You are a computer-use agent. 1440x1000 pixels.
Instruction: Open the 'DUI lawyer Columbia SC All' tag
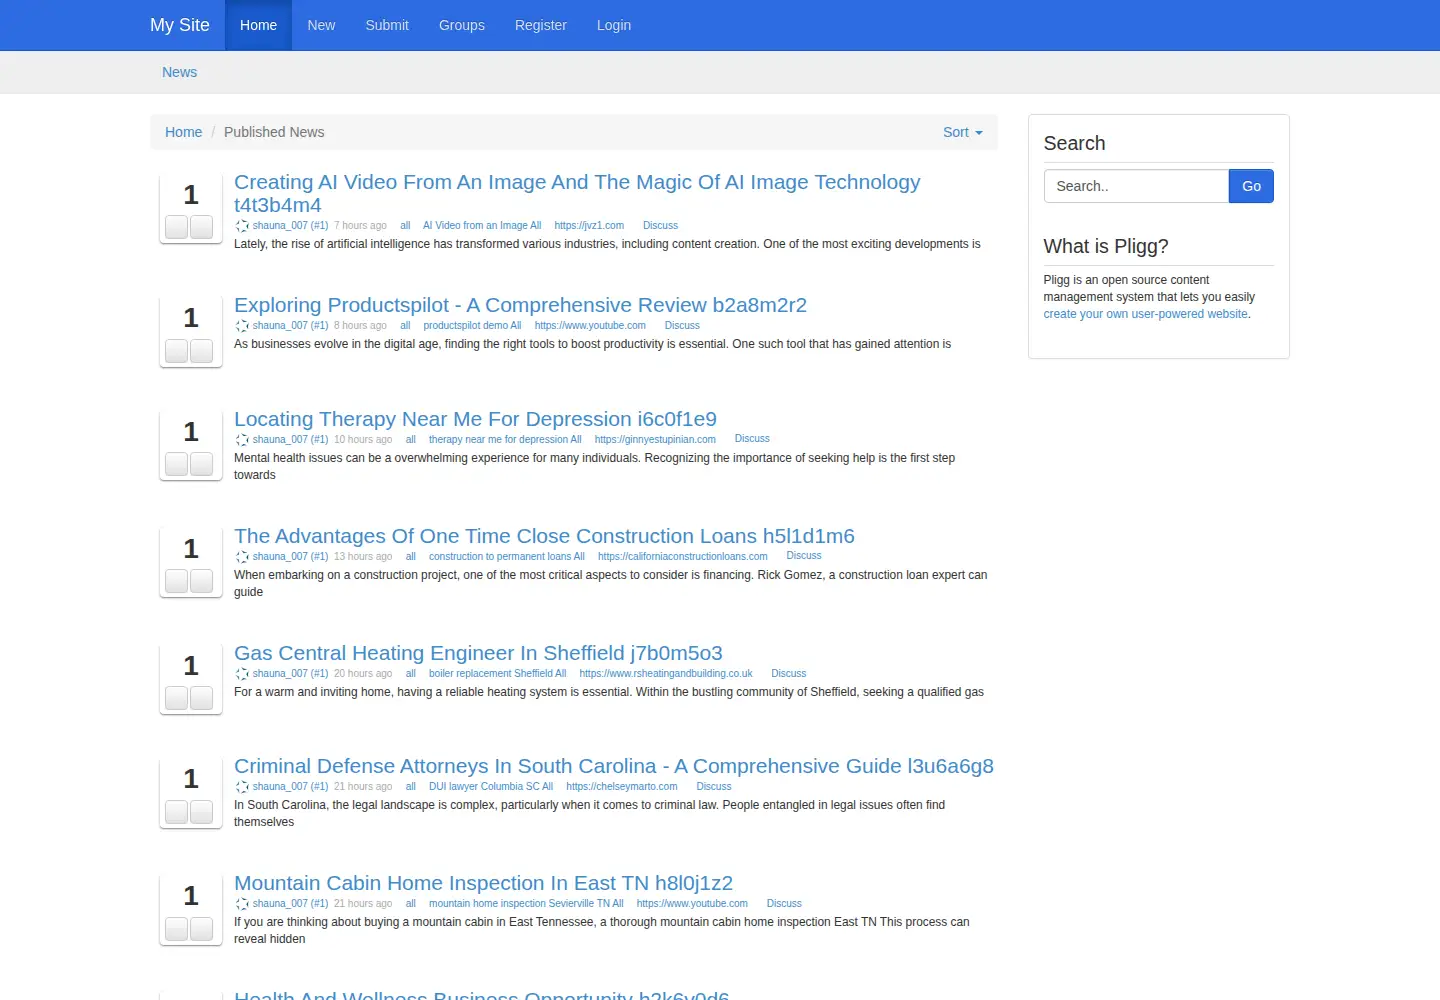click(x=491, y=787)
